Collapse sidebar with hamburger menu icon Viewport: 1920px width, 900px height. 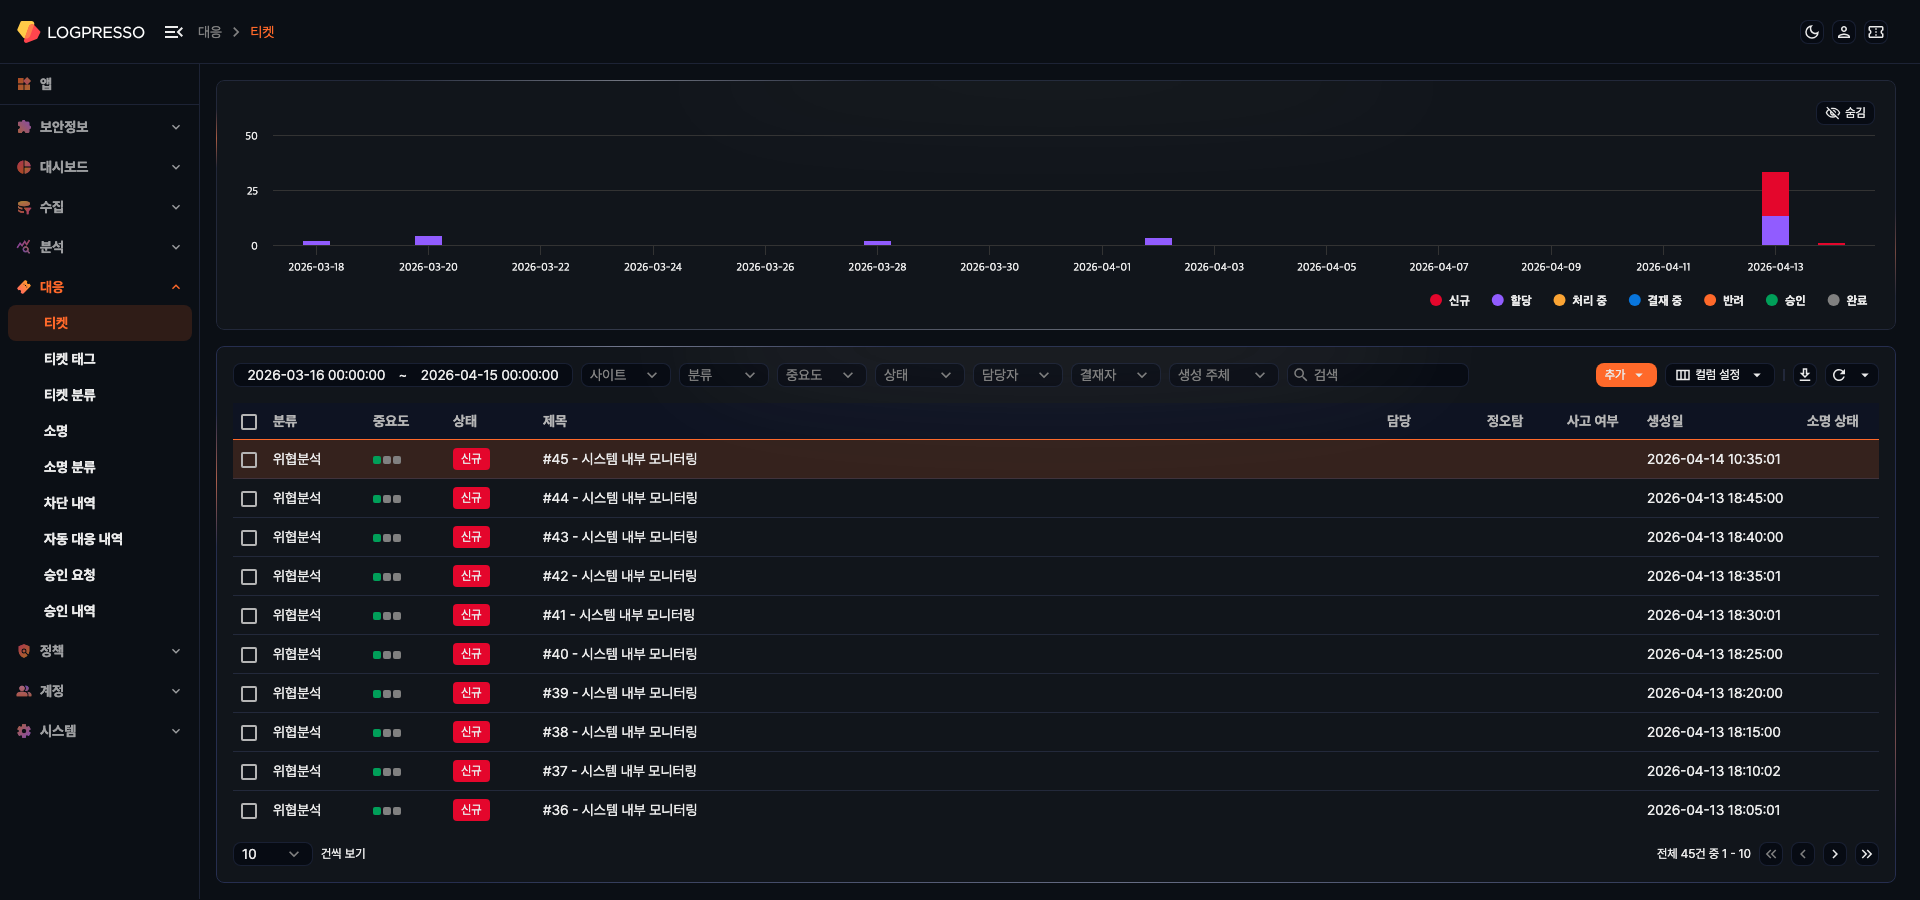point(173,32)
